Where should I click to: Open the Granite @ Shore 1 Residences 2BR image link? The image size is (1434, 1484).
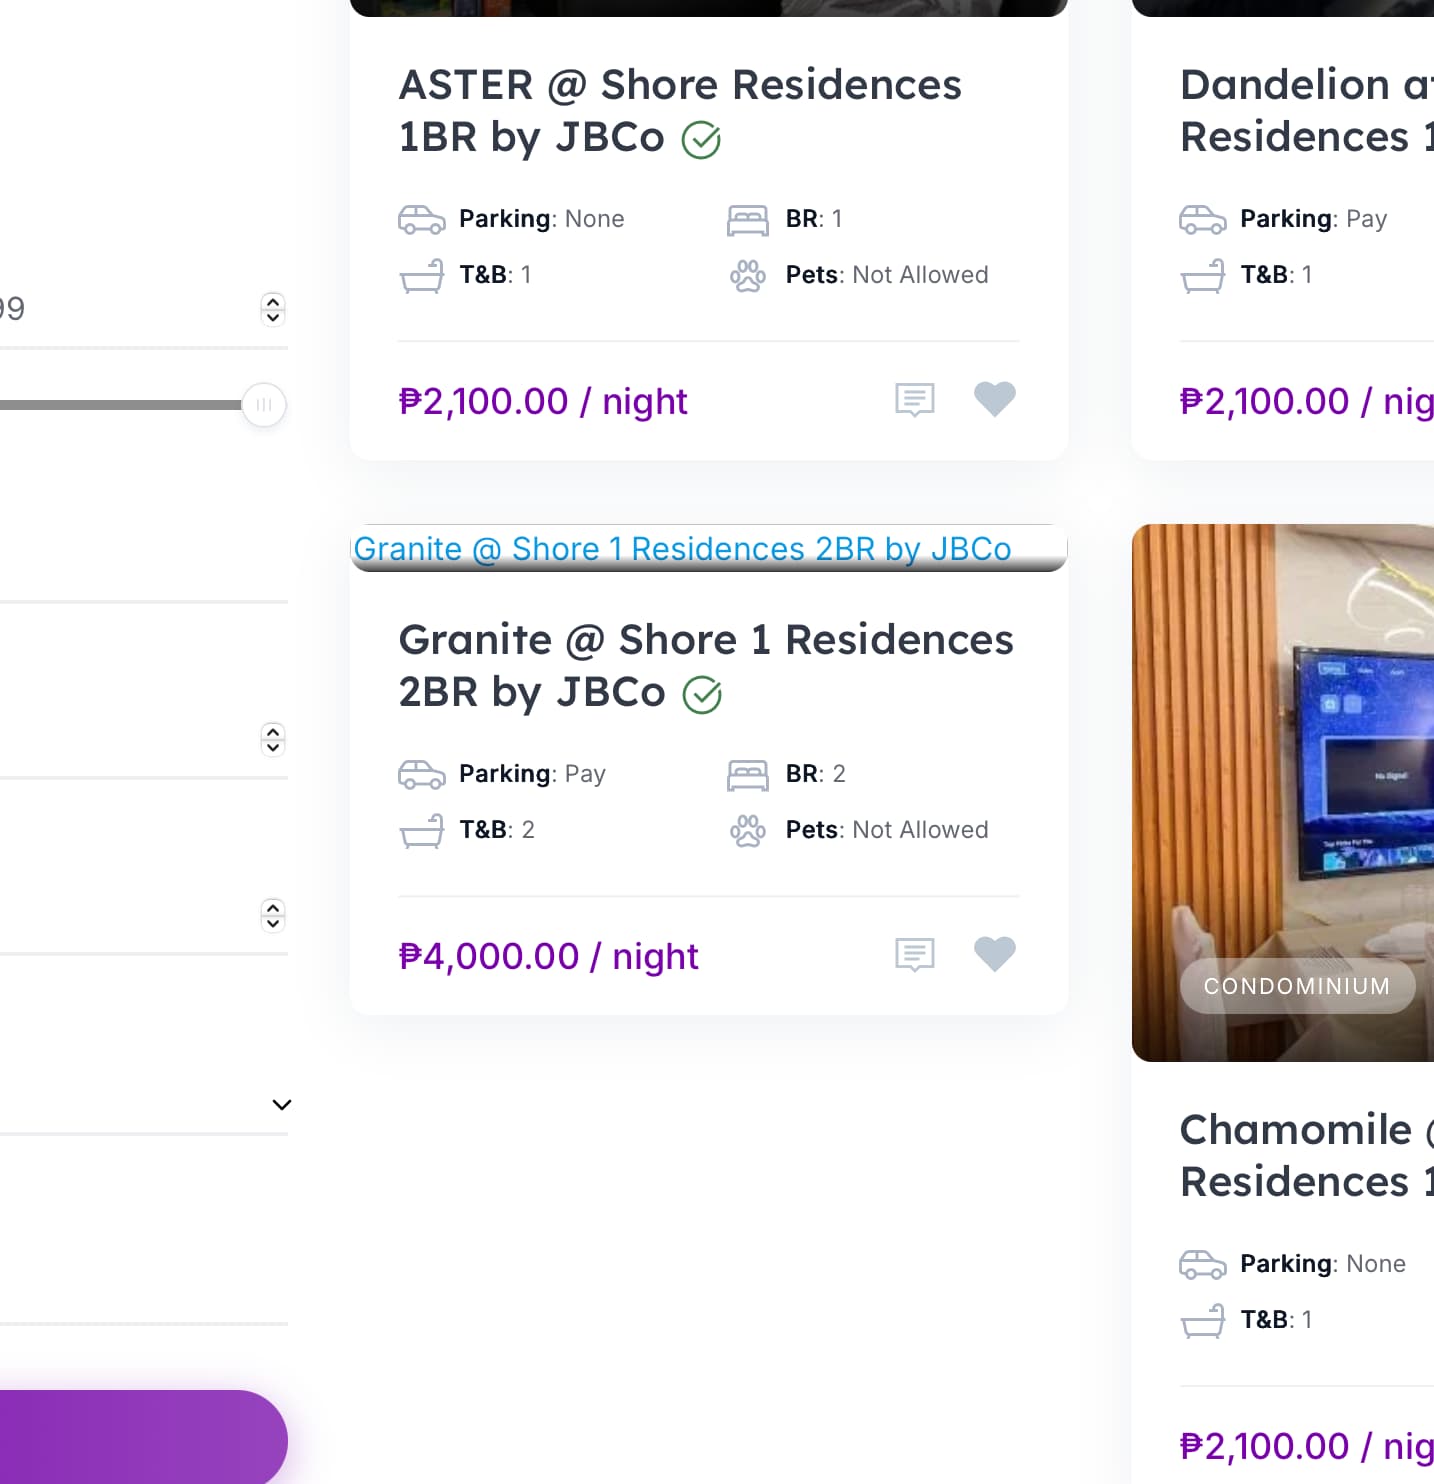coord(682,549)
